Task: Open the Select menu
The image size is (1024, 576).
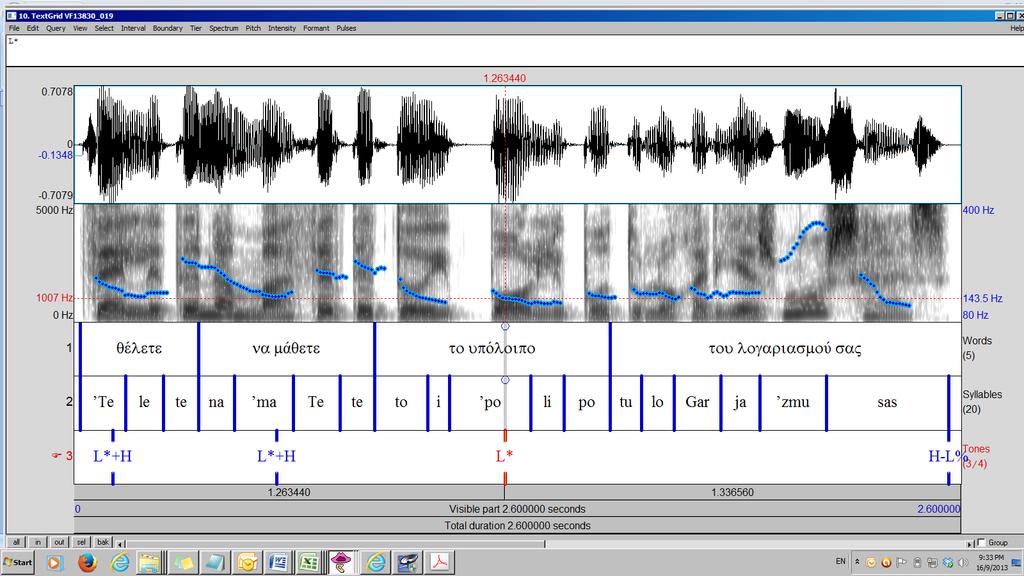Action: pos(104,28)
